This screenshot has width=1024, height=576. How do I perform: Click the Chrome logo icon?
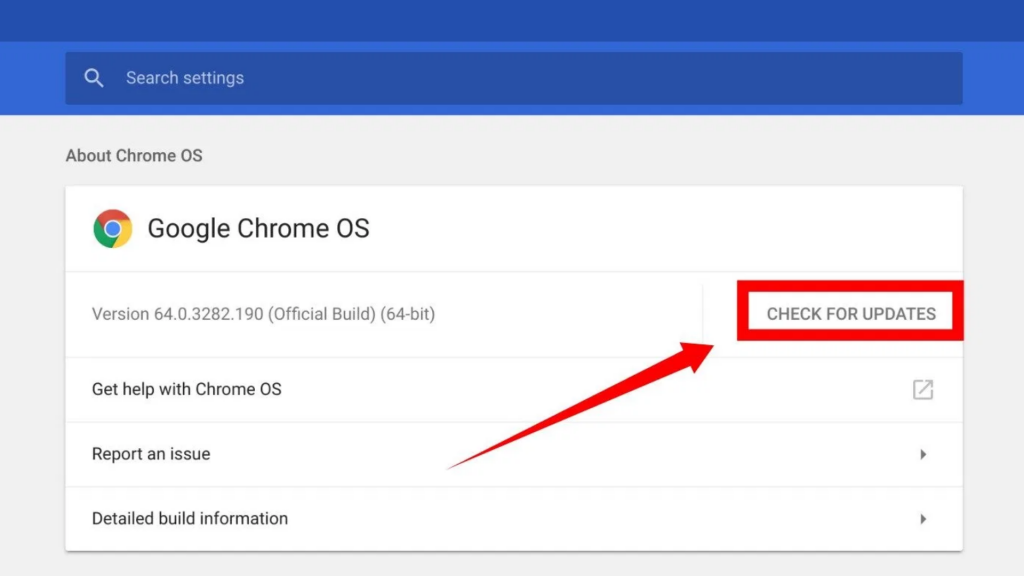tap(112, 229)
